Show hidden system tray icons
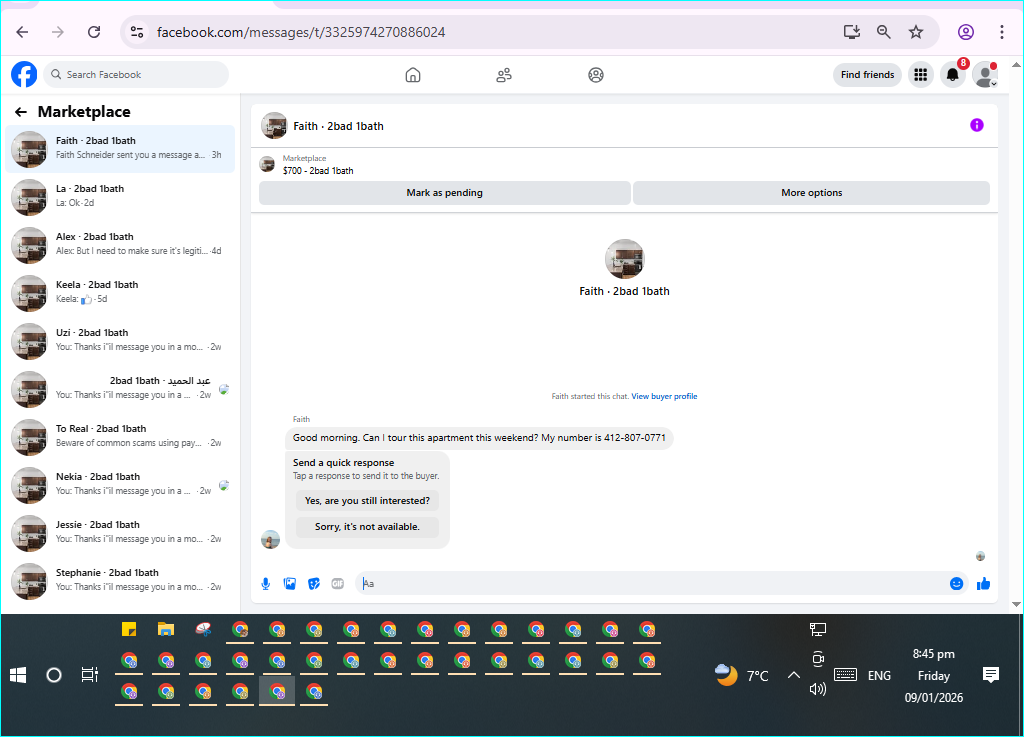This screenshot has height=737, width=1024. [793, 675]
